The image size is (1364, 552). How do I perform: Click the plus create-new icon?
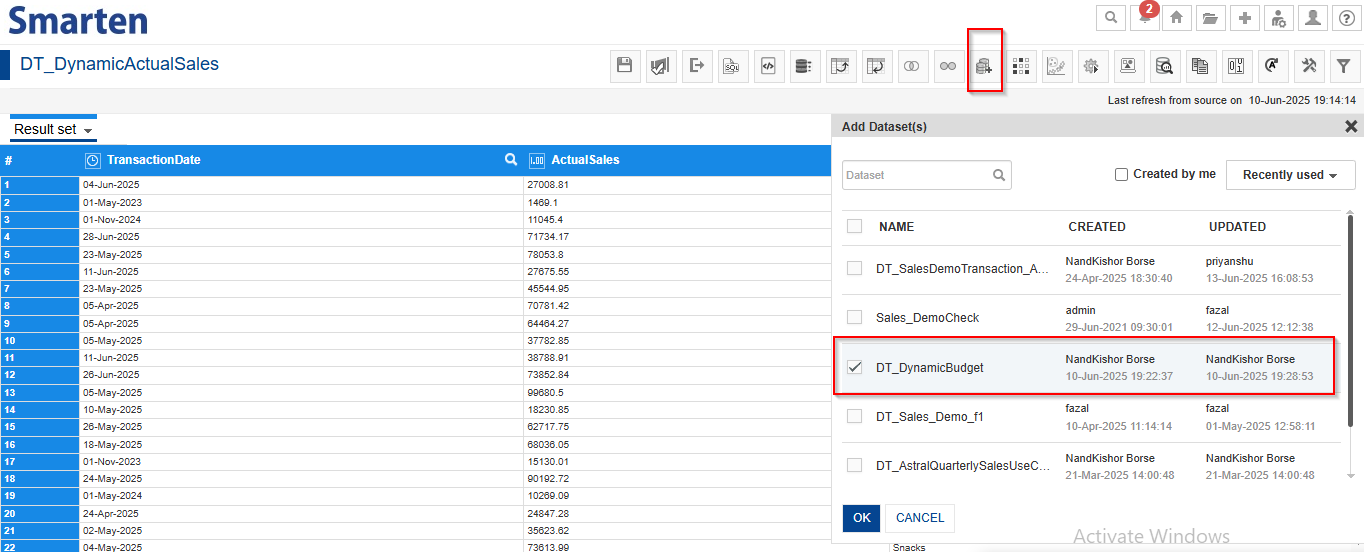[x=1244, y=17]
